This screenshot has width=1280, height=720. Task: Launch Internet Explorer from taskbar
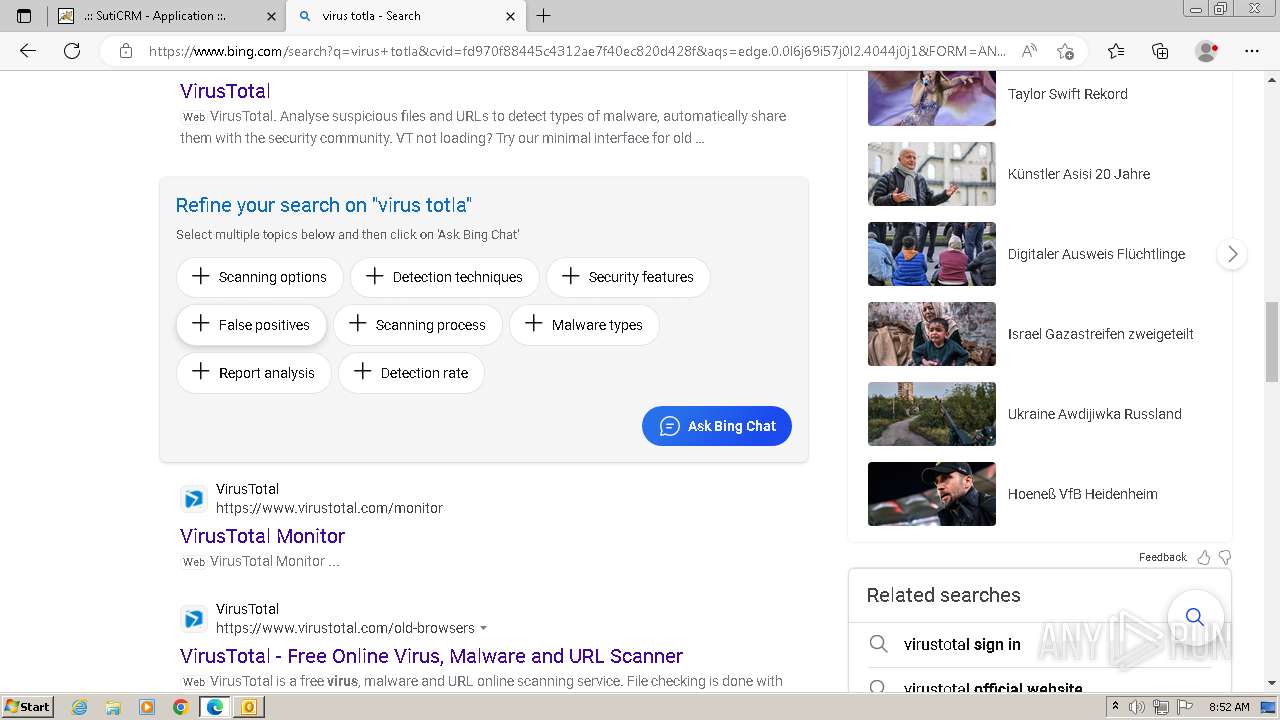tap(80, 707)
